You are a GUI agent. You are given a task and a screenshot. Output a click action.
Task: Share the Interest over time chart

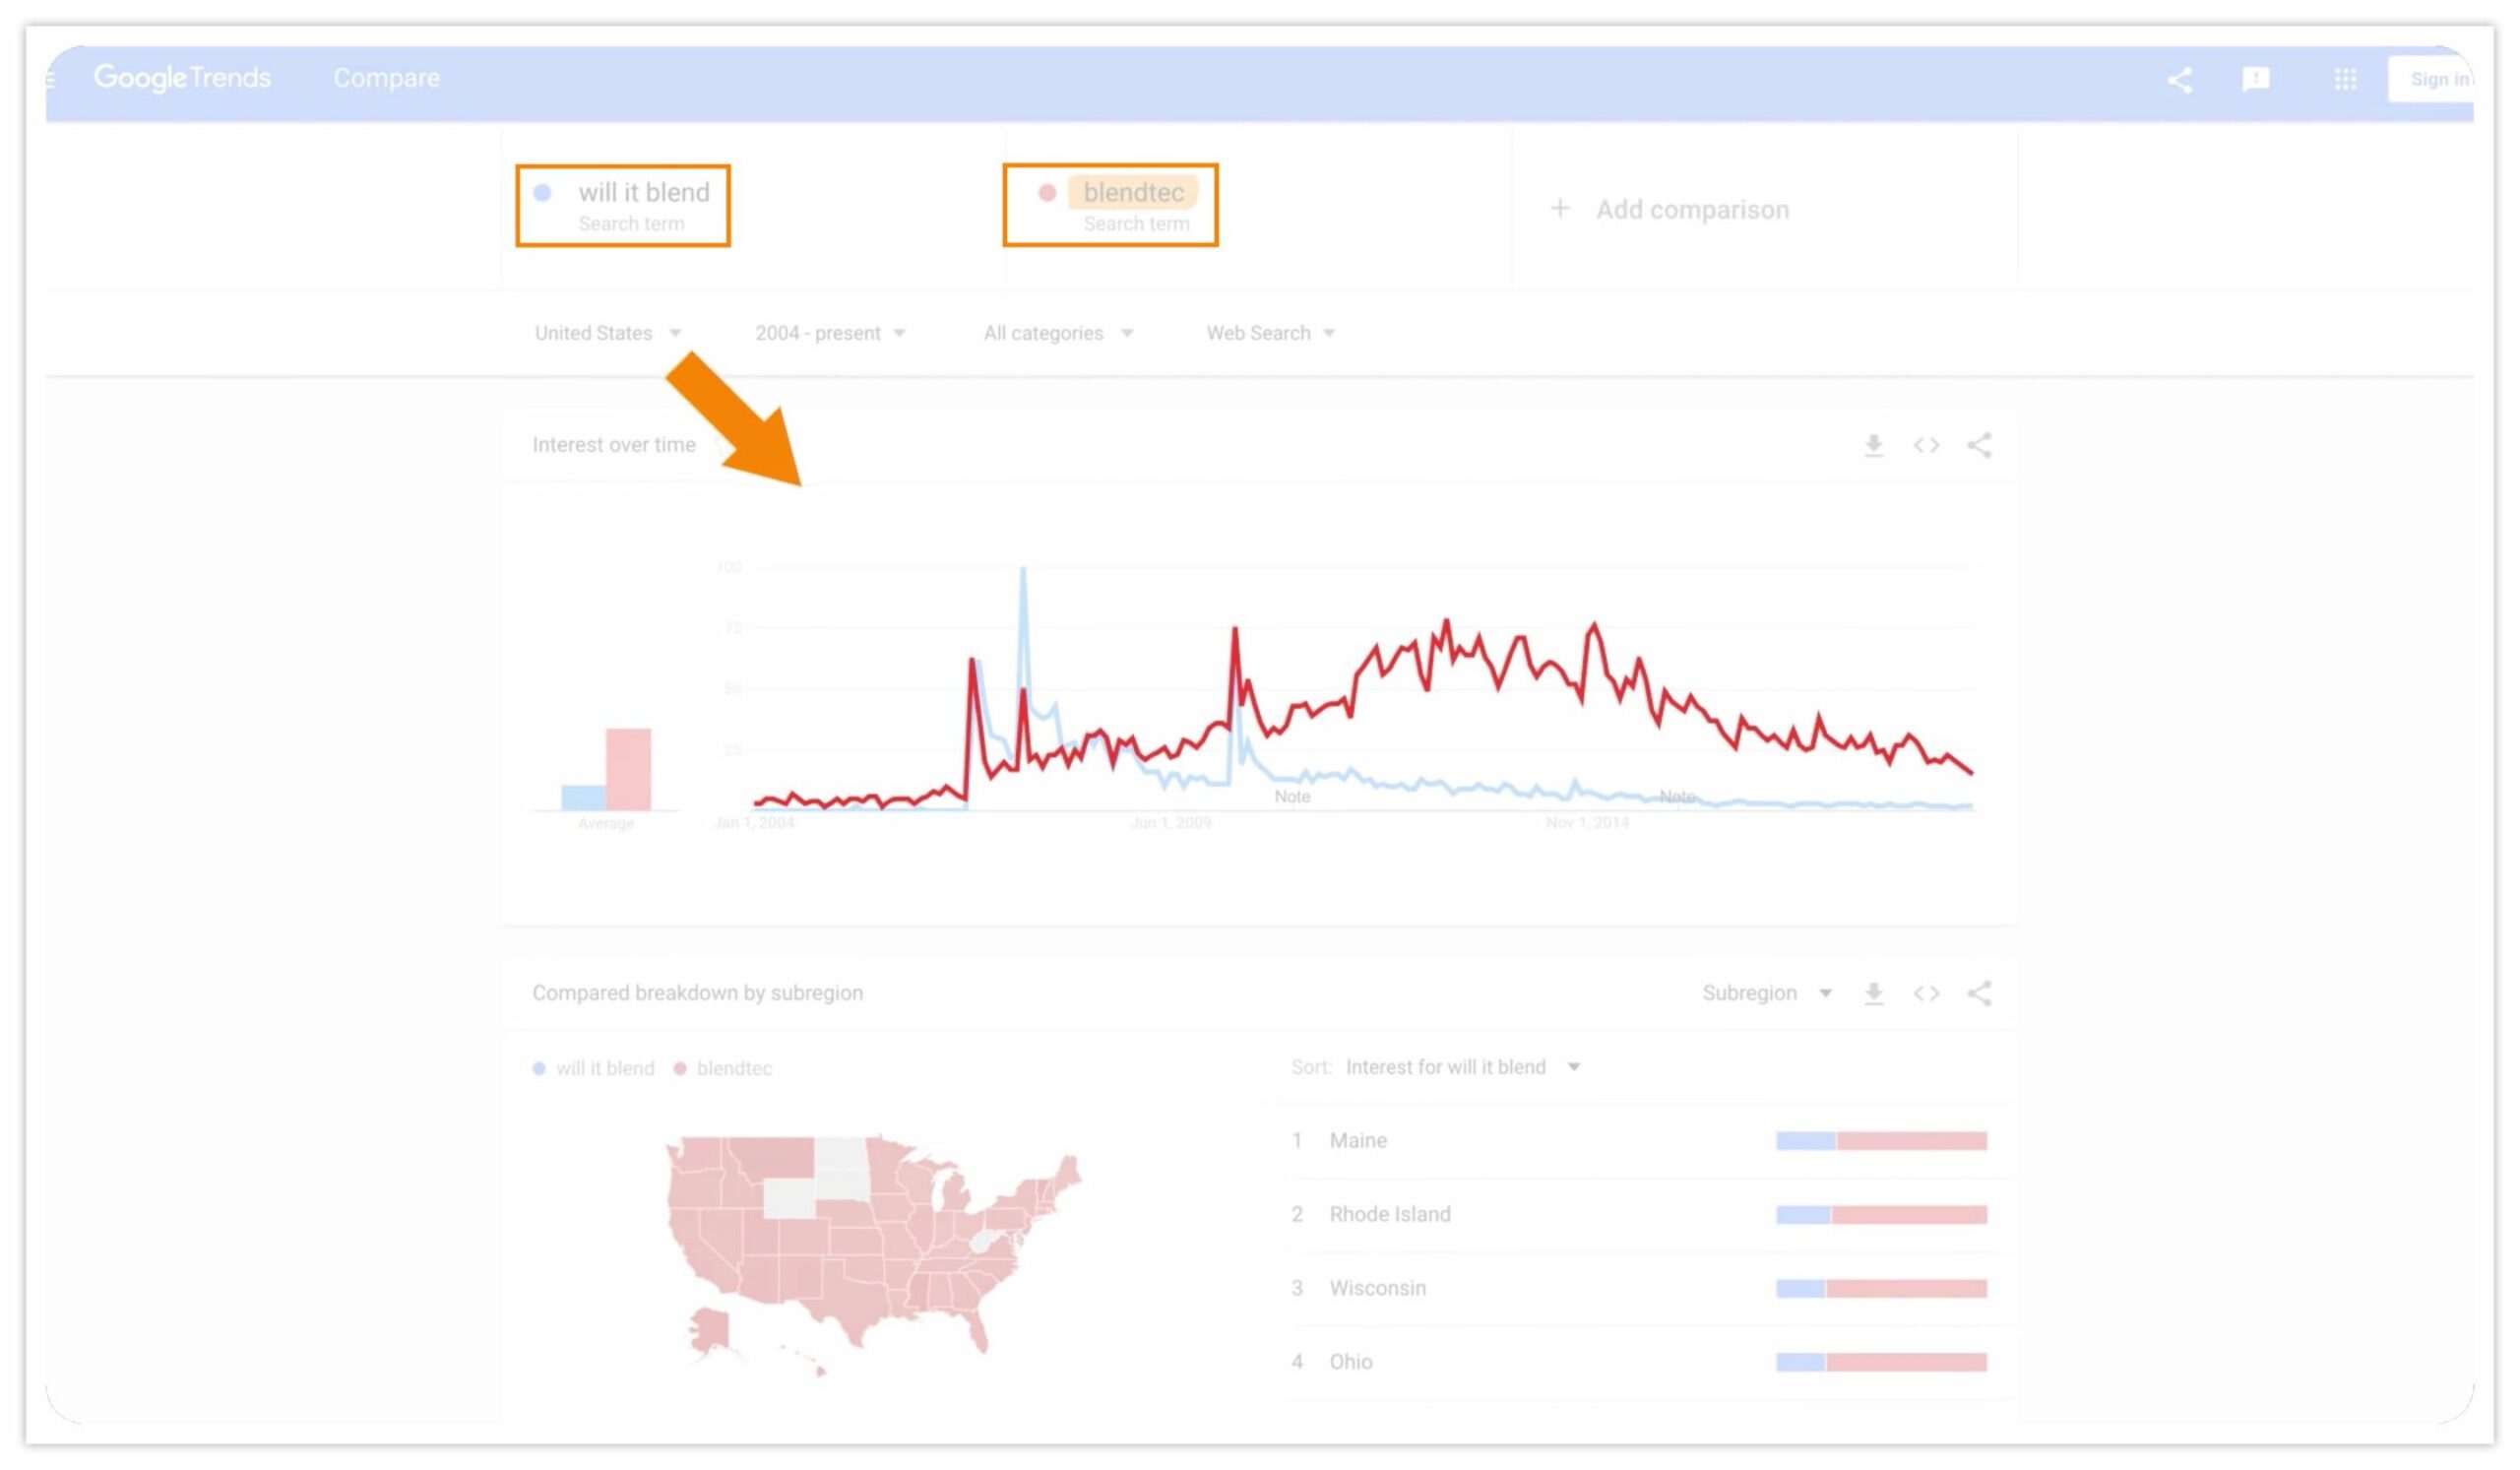(1979, 446)
